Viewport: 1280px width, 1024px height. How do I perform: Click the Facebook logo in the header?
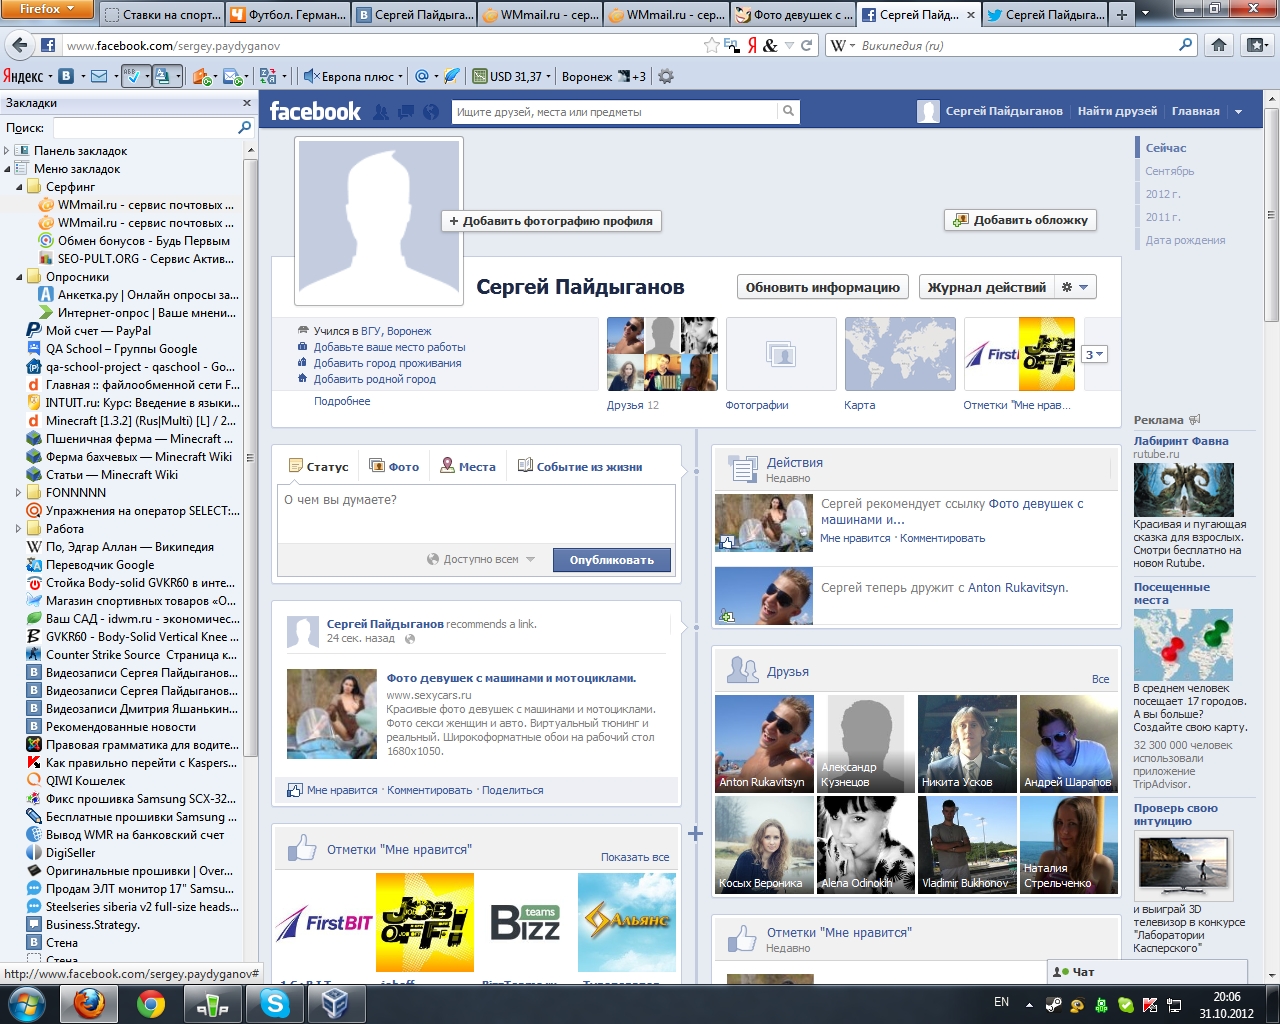pos(315,111)
